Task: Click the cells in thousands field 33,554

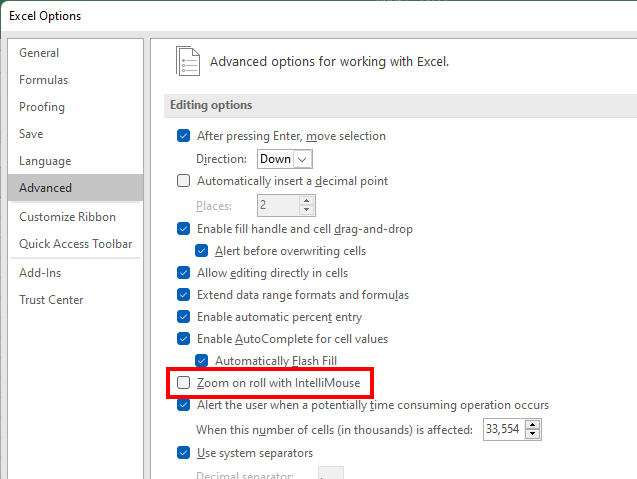Action: click(504, 429)
